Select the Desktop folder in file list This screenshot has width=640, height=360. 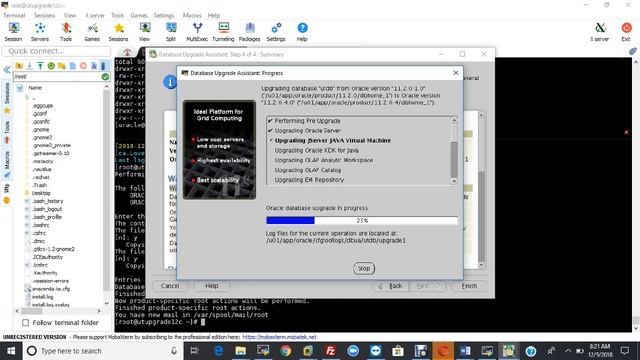point(41,193)
